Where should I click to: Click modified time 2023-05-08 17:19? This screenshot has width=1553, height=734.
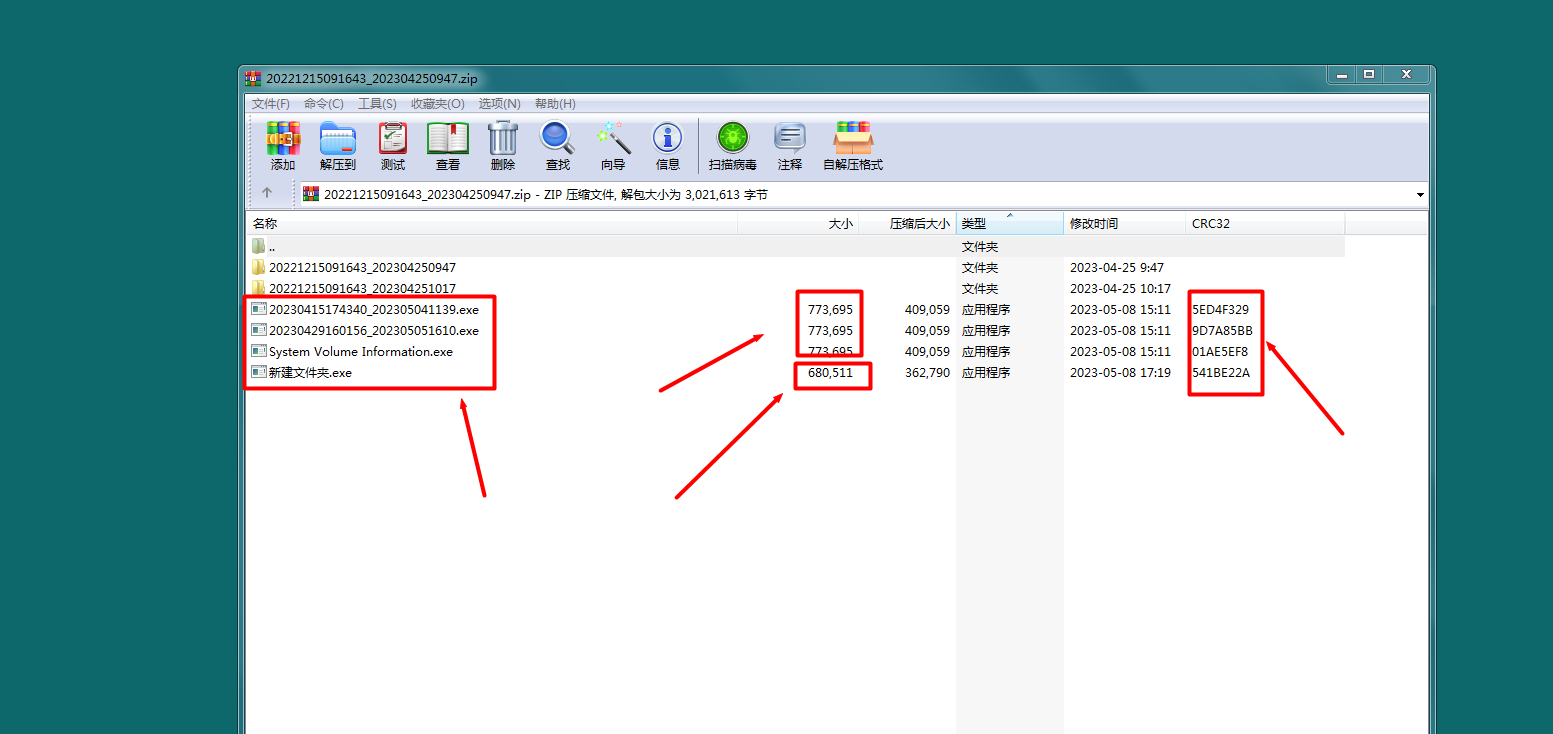[1120, 372]
